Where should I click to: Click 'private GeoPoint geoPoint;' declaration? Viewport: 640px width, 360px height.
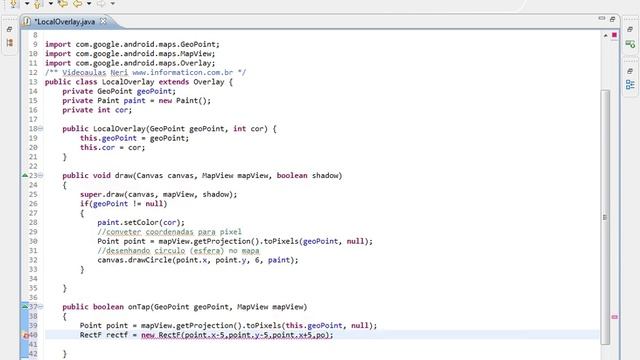point(119,91)
